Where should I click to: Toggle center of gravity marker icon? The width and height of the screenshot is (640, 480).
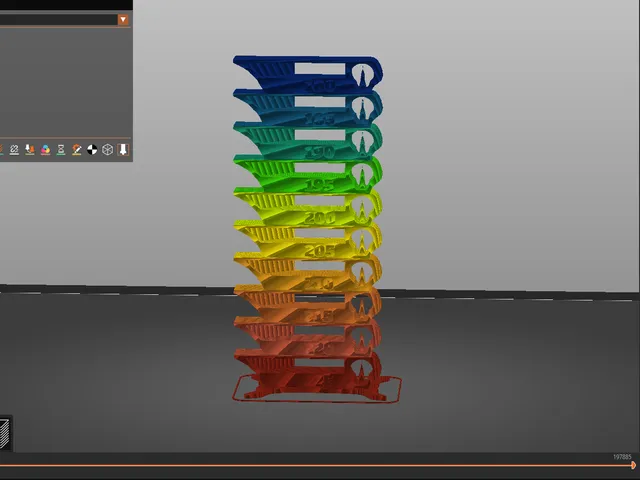coord(92,150)
